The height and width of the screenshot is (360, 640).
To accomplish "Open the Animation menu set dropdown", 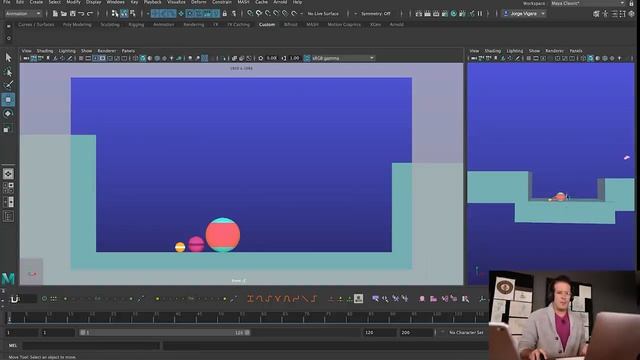I will click(23, 13).
